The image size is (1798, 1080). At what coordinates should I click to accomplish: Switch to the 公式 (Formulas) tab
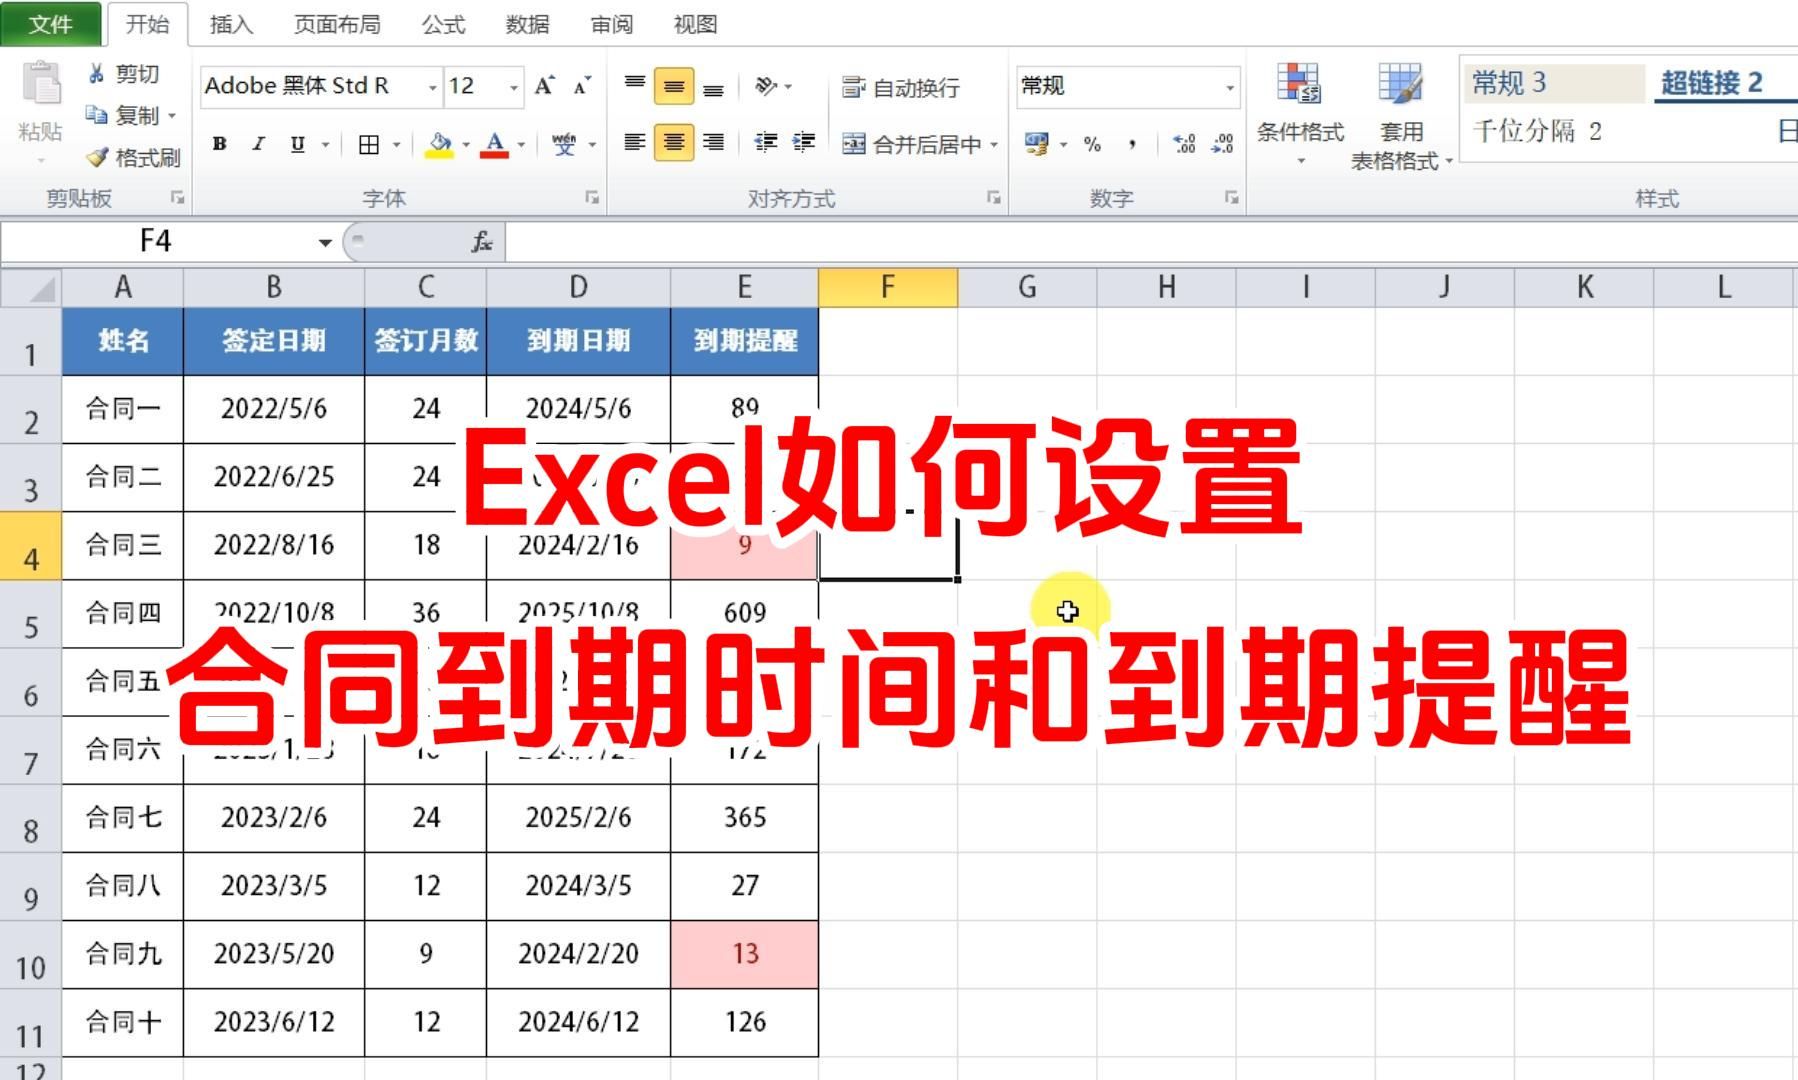point(443,24)
